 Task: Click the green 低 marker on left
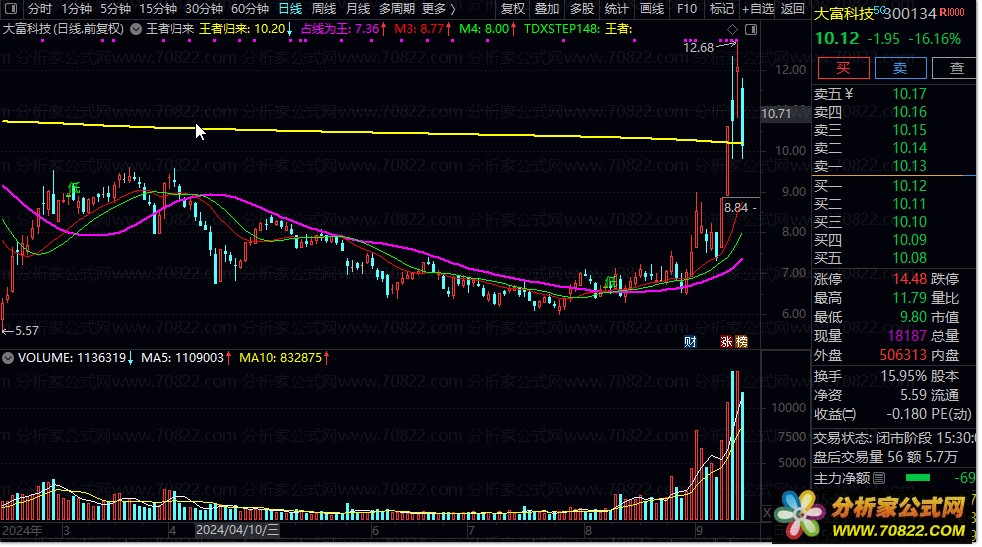pos(75,189)
